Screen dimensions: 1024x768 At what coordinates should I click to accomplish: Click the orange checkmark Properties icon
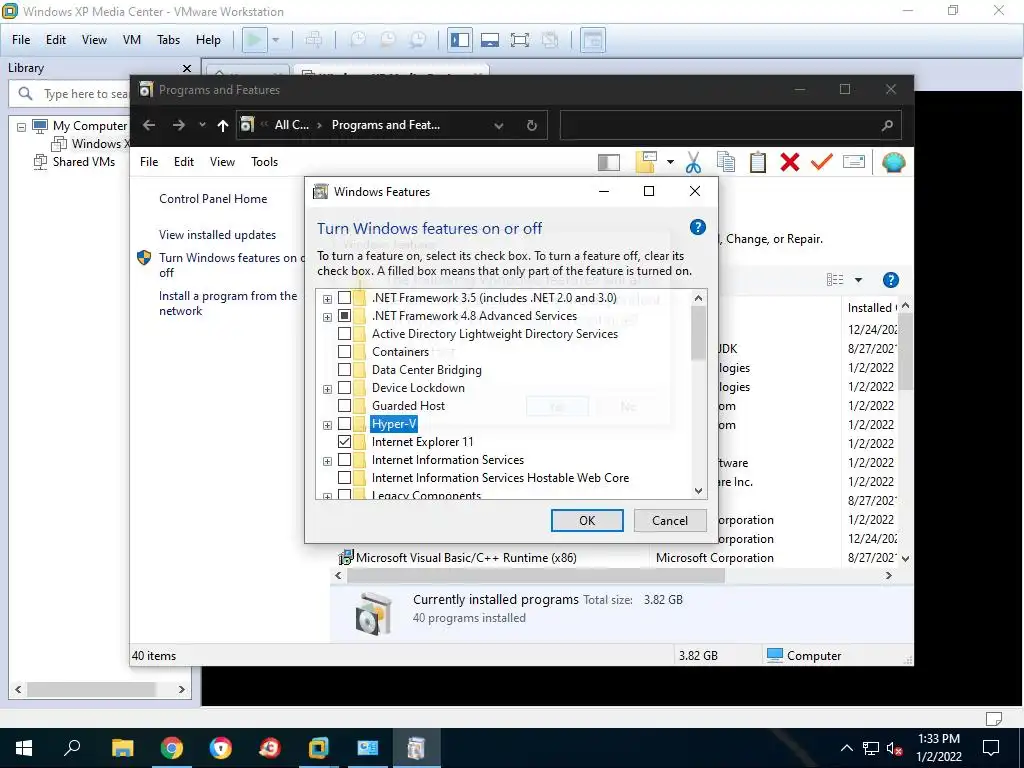pos(822,161)
